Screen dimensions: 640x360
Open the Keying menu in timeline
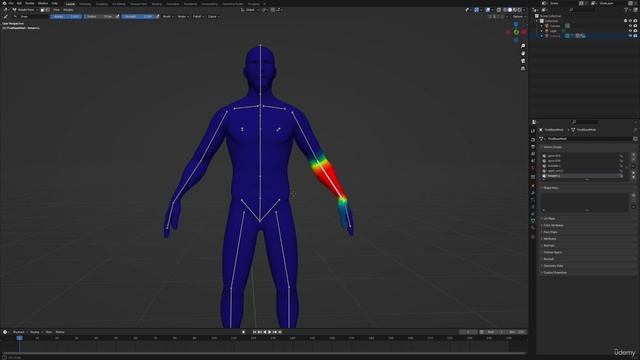tap(36, 332)
